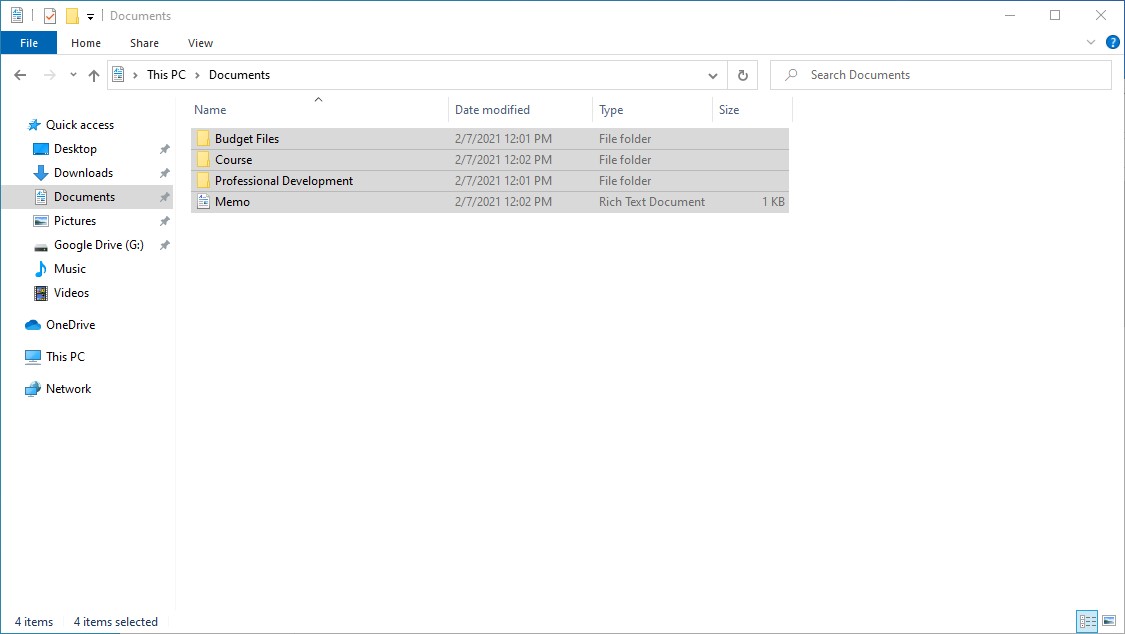1125x634 pixels.
Task: Sort files by Date modified column
Action: pos(492,110)
